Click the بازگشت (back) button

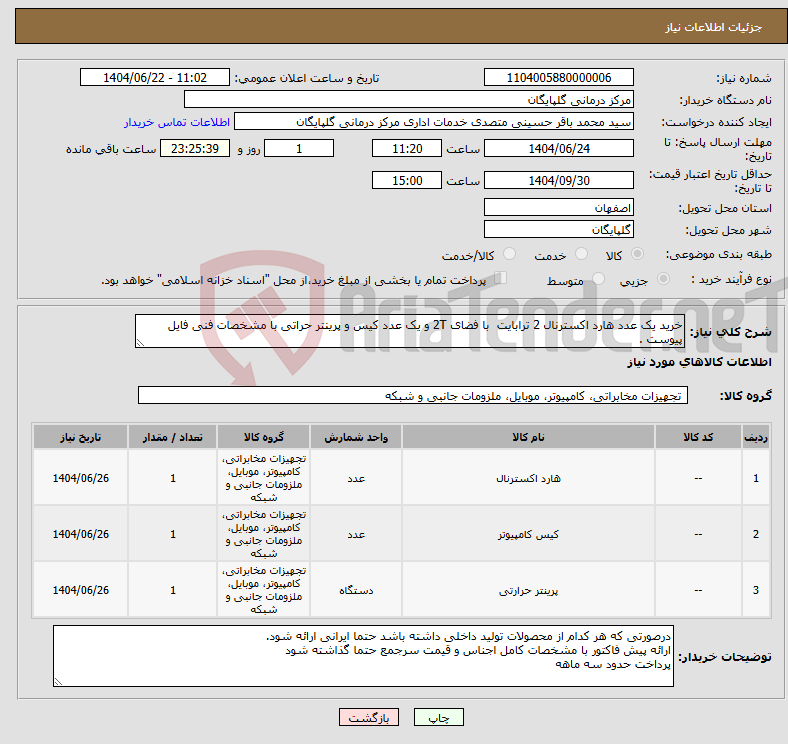[369, 717]
